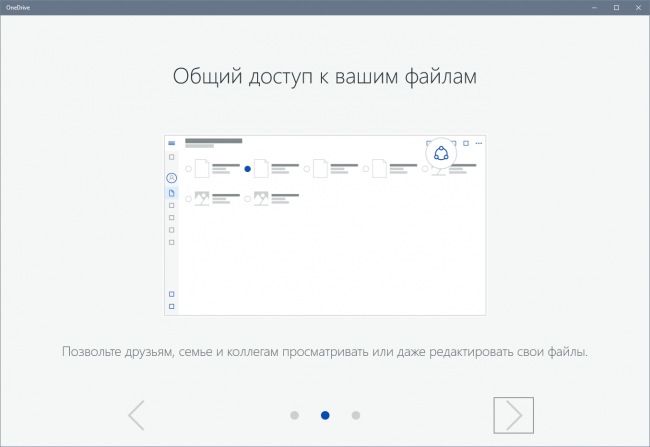The height and width of the screenshot is (447, 650).
Task: Click the OneDrive sharing illustration
Action: 325,225
